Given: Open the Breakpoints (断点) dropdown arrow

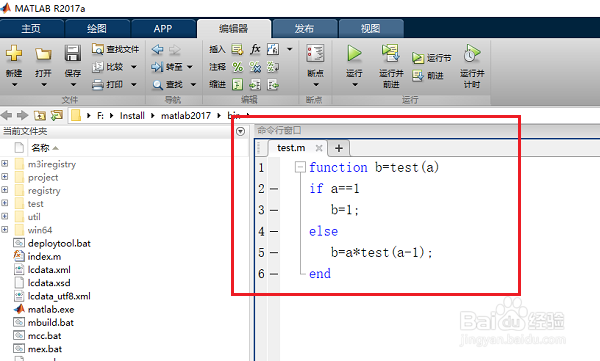Looking at the screenshot, I should tap(316, 85).
